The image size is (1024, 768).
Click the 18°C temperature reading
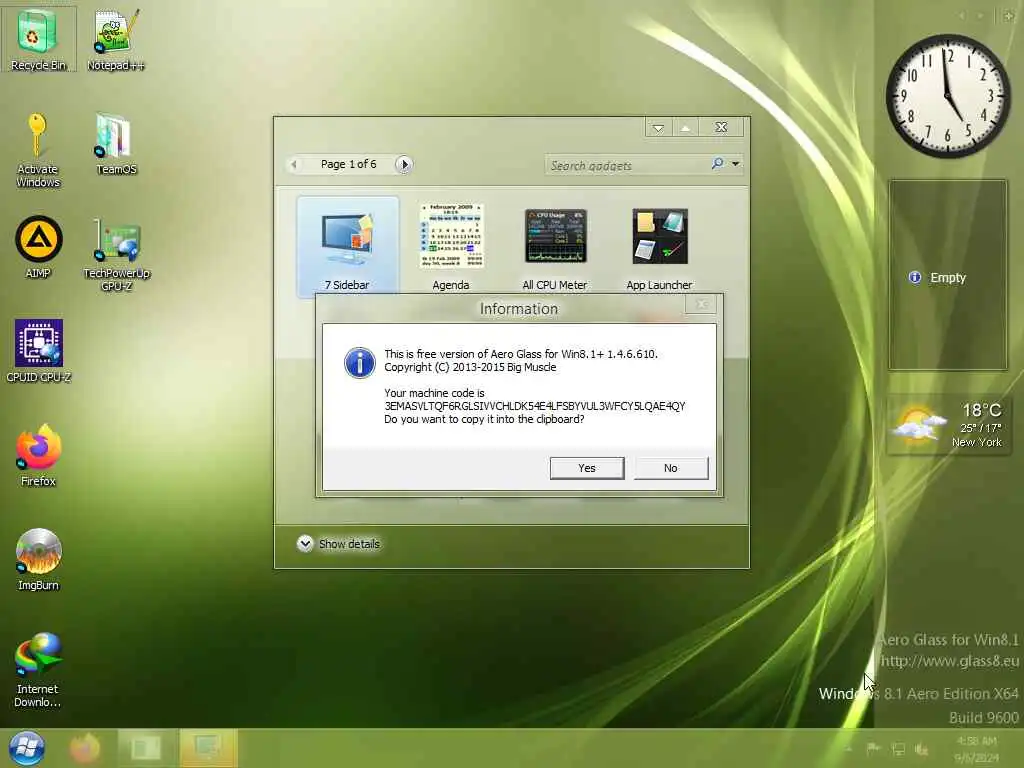(982, 410)
